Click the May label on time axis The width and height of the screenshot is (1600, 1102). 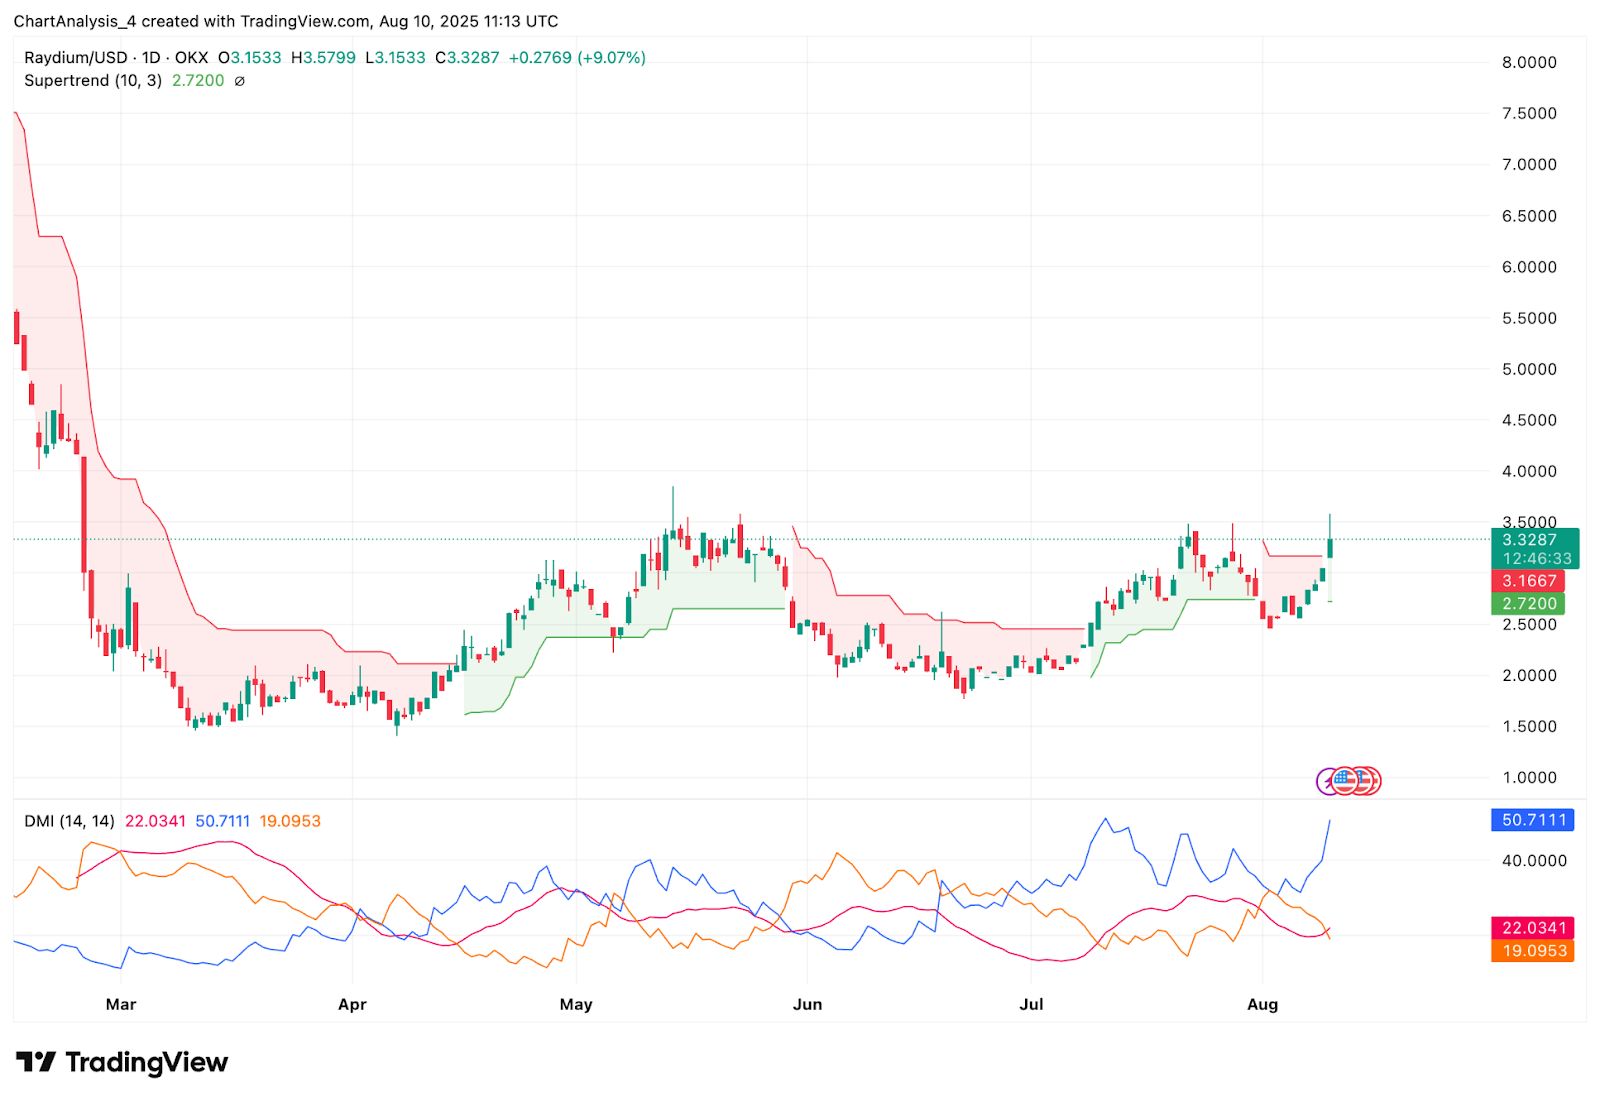click(576, 1004)
